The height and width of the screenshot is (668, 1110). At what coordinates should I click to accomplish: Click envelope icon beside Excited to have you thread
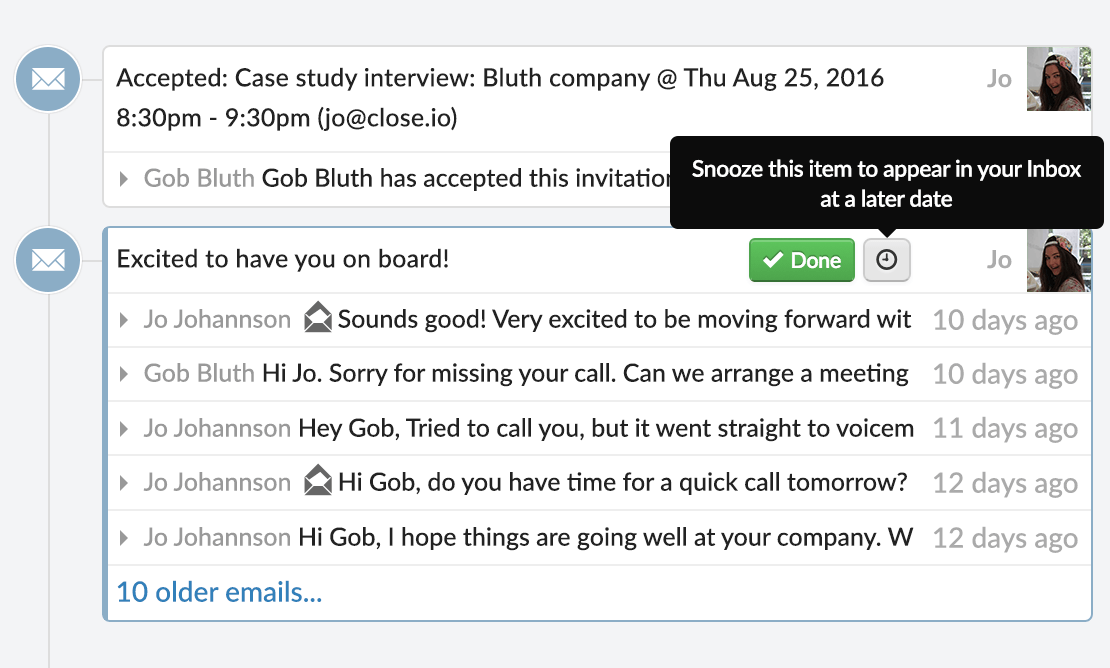pyautogui.click(x=48, y=260)
